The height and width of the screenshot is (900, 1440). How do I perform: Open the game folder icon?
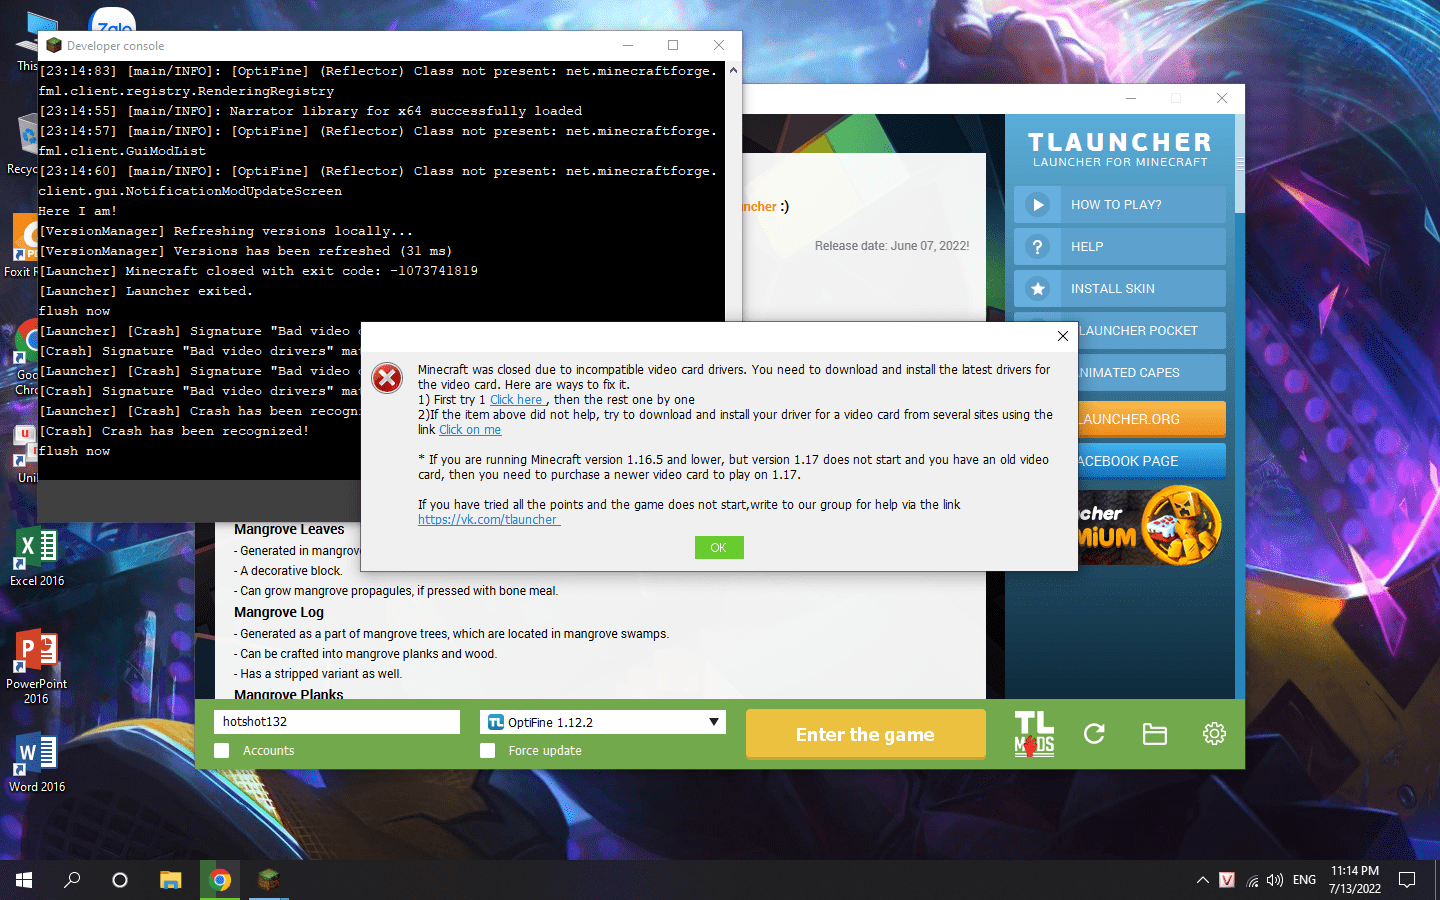point(1154,734)
